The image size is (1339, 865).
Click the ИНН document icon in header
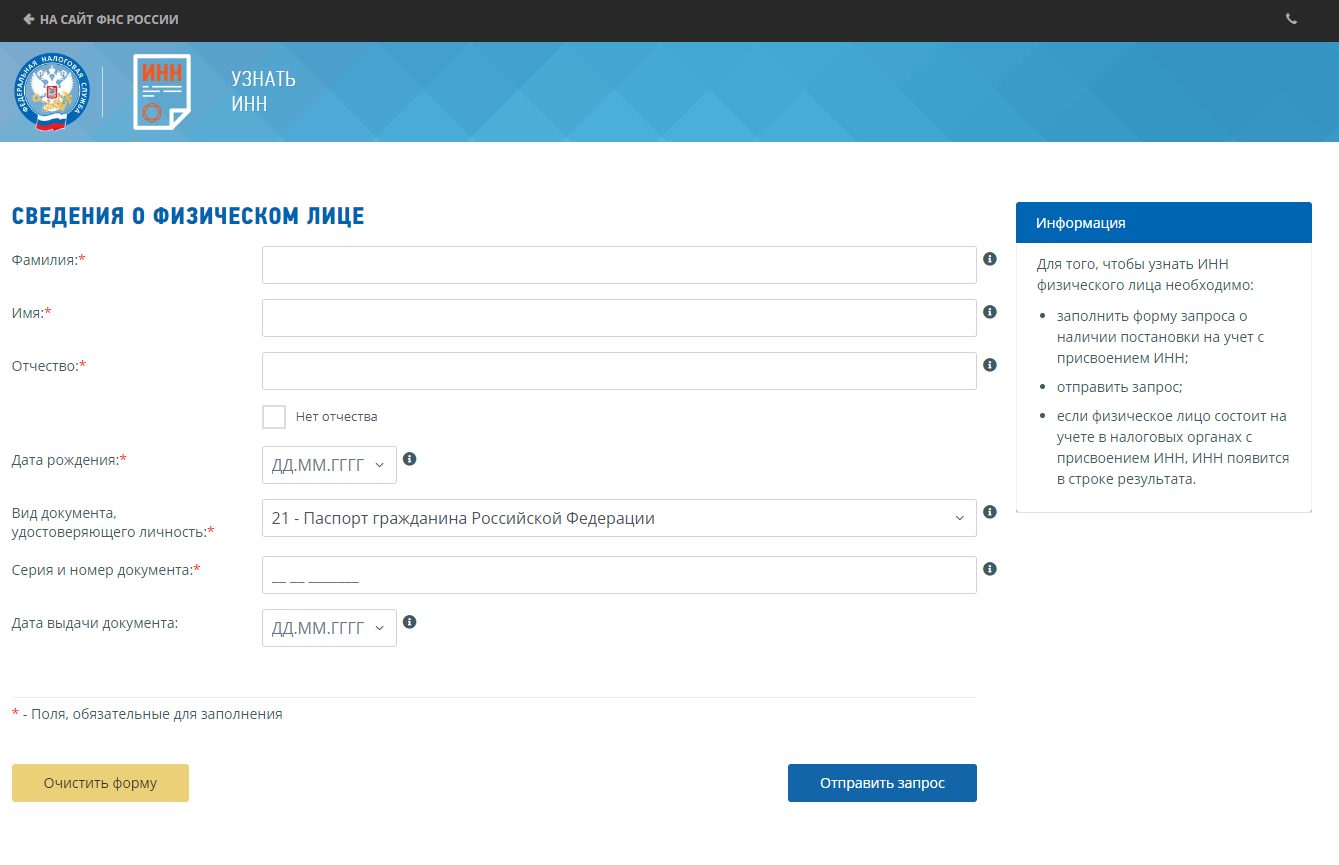162,92
